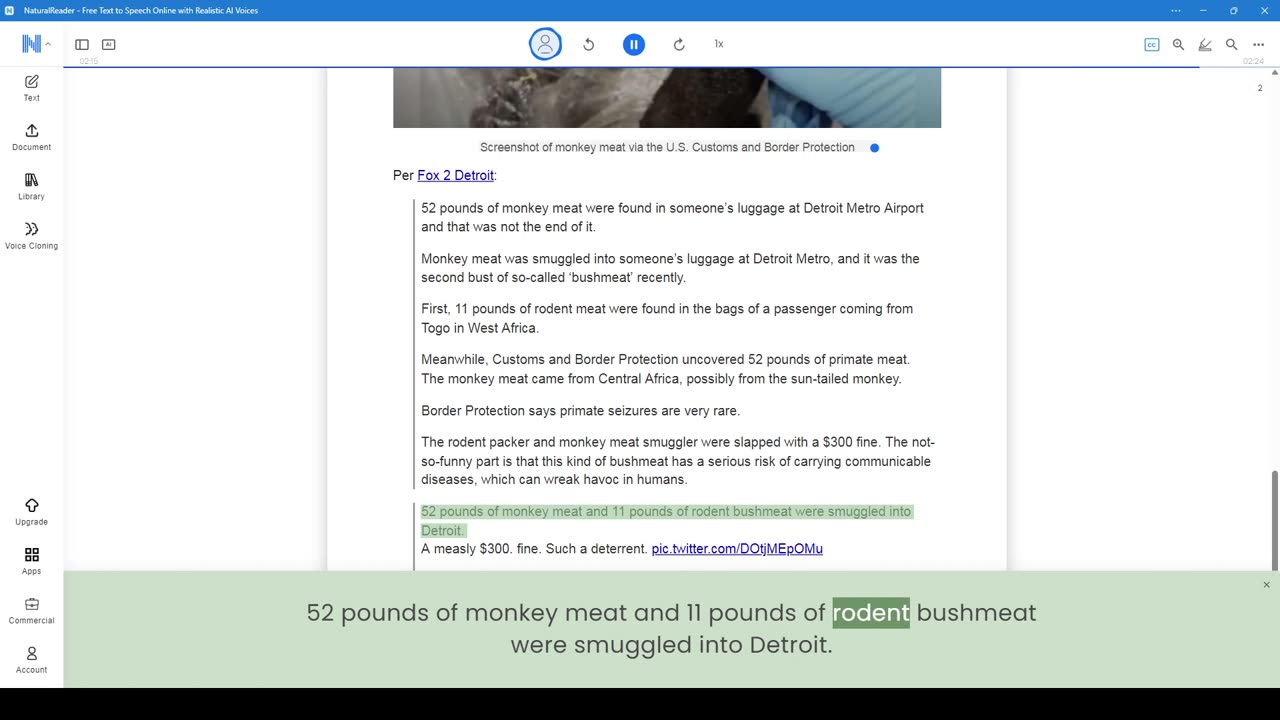The width and height of the screenshot is (1280, 720).
Task: Open the Text section in sidebar
Action: coord(32,88)
